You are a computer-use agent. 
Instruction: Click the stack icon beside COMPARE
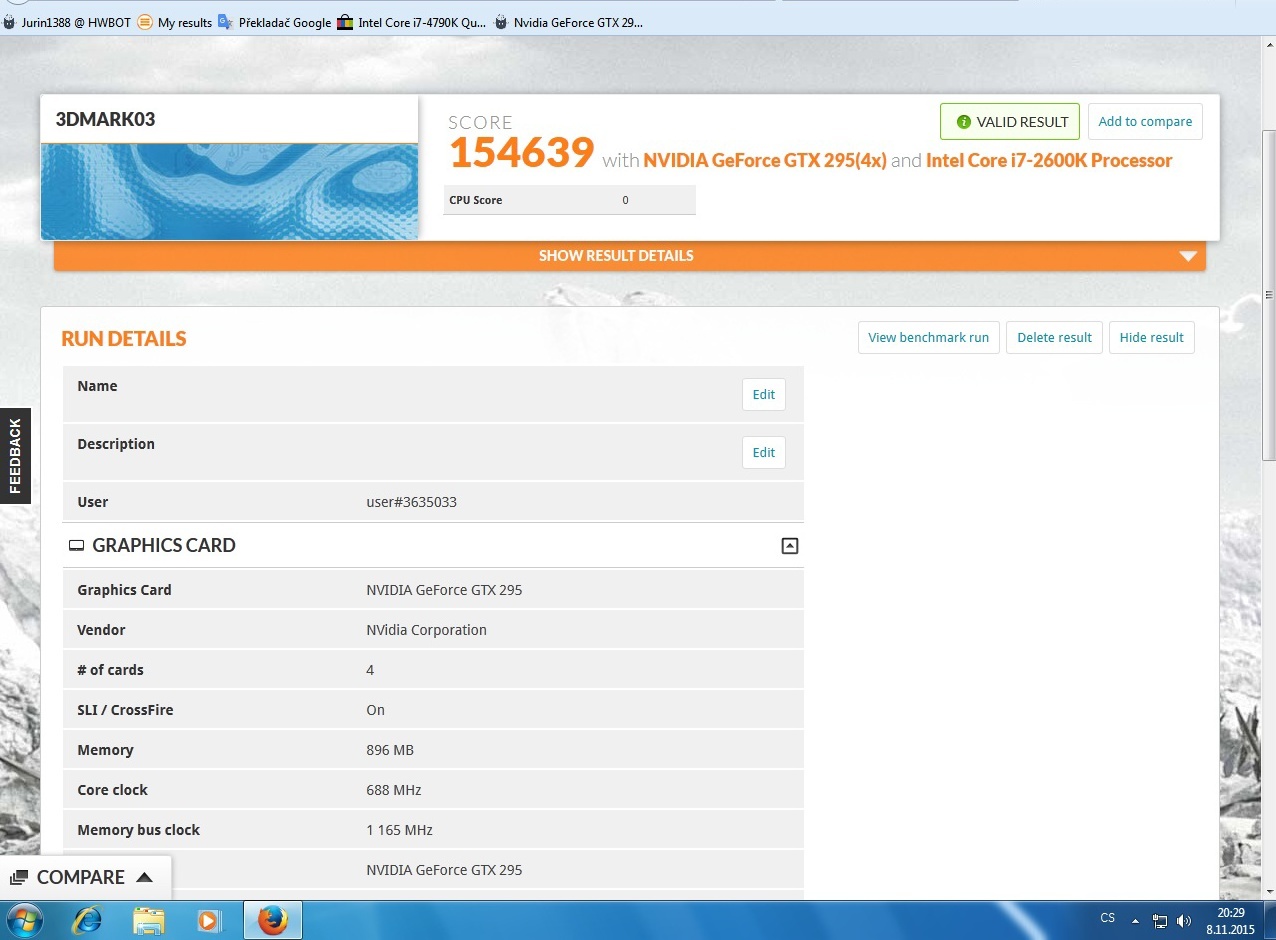18,878
